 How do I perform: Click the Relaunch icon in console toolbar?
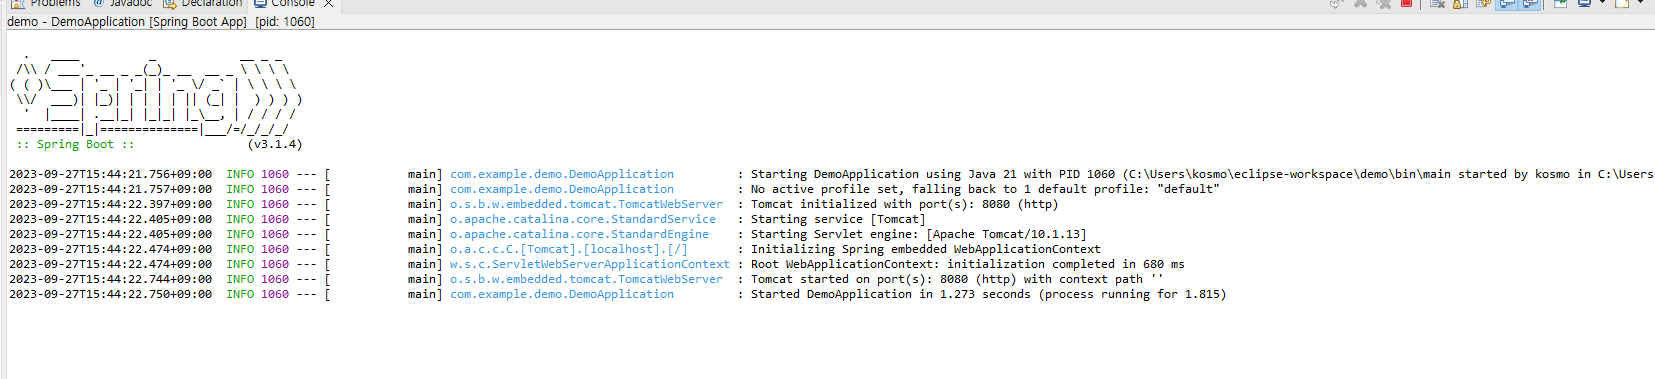click(x=1336, y=3)
